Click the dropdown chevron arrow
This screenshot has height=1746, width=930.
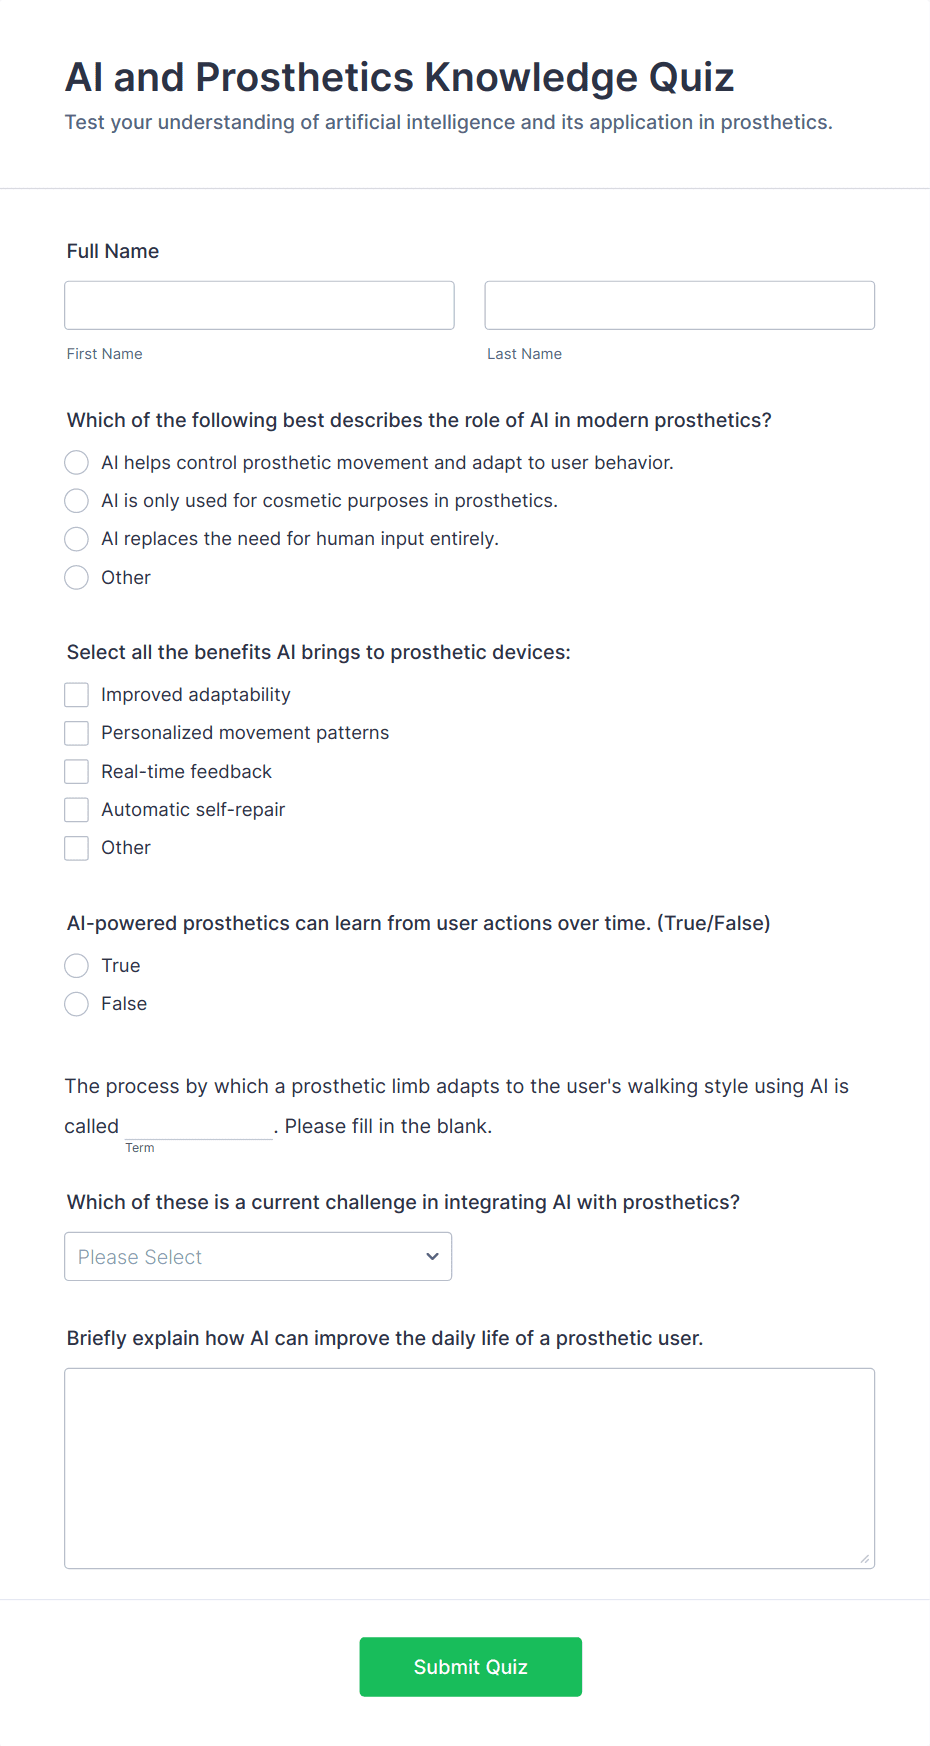[x=432, y=1256]
